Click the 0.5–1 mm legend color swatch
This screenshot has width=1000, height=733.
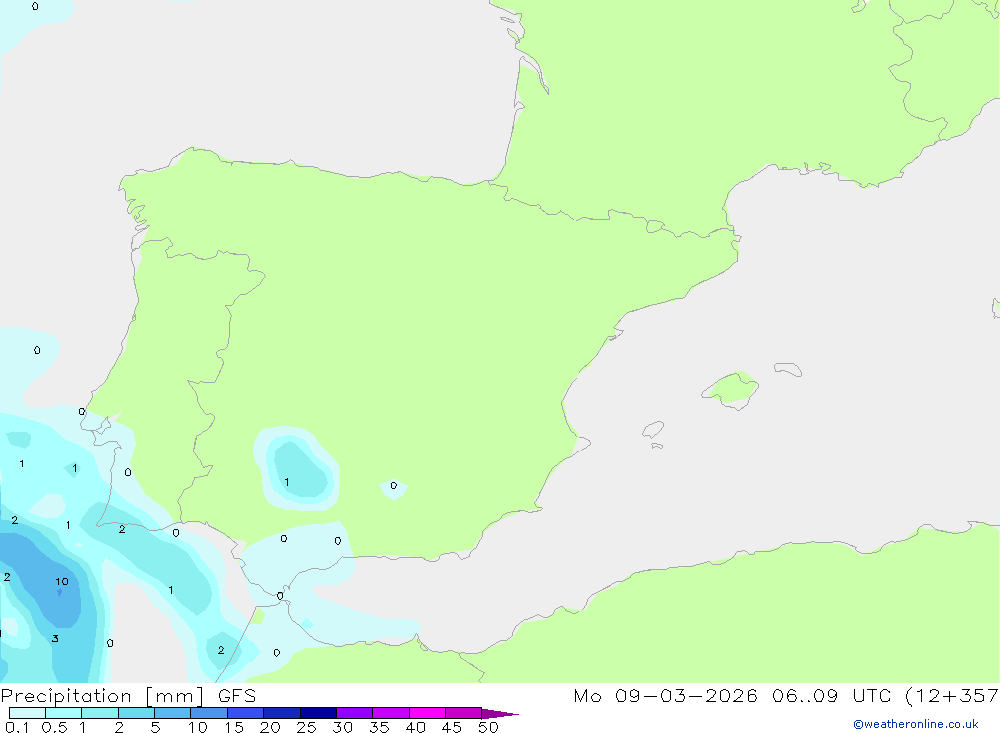coord(64,713)
